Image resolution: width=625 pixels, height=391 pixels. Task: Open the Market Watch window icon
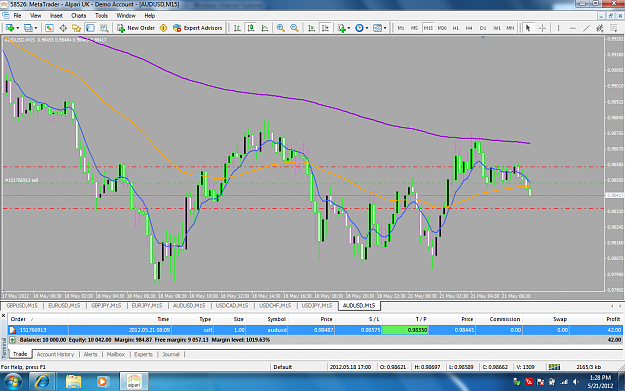click(49, 28)
